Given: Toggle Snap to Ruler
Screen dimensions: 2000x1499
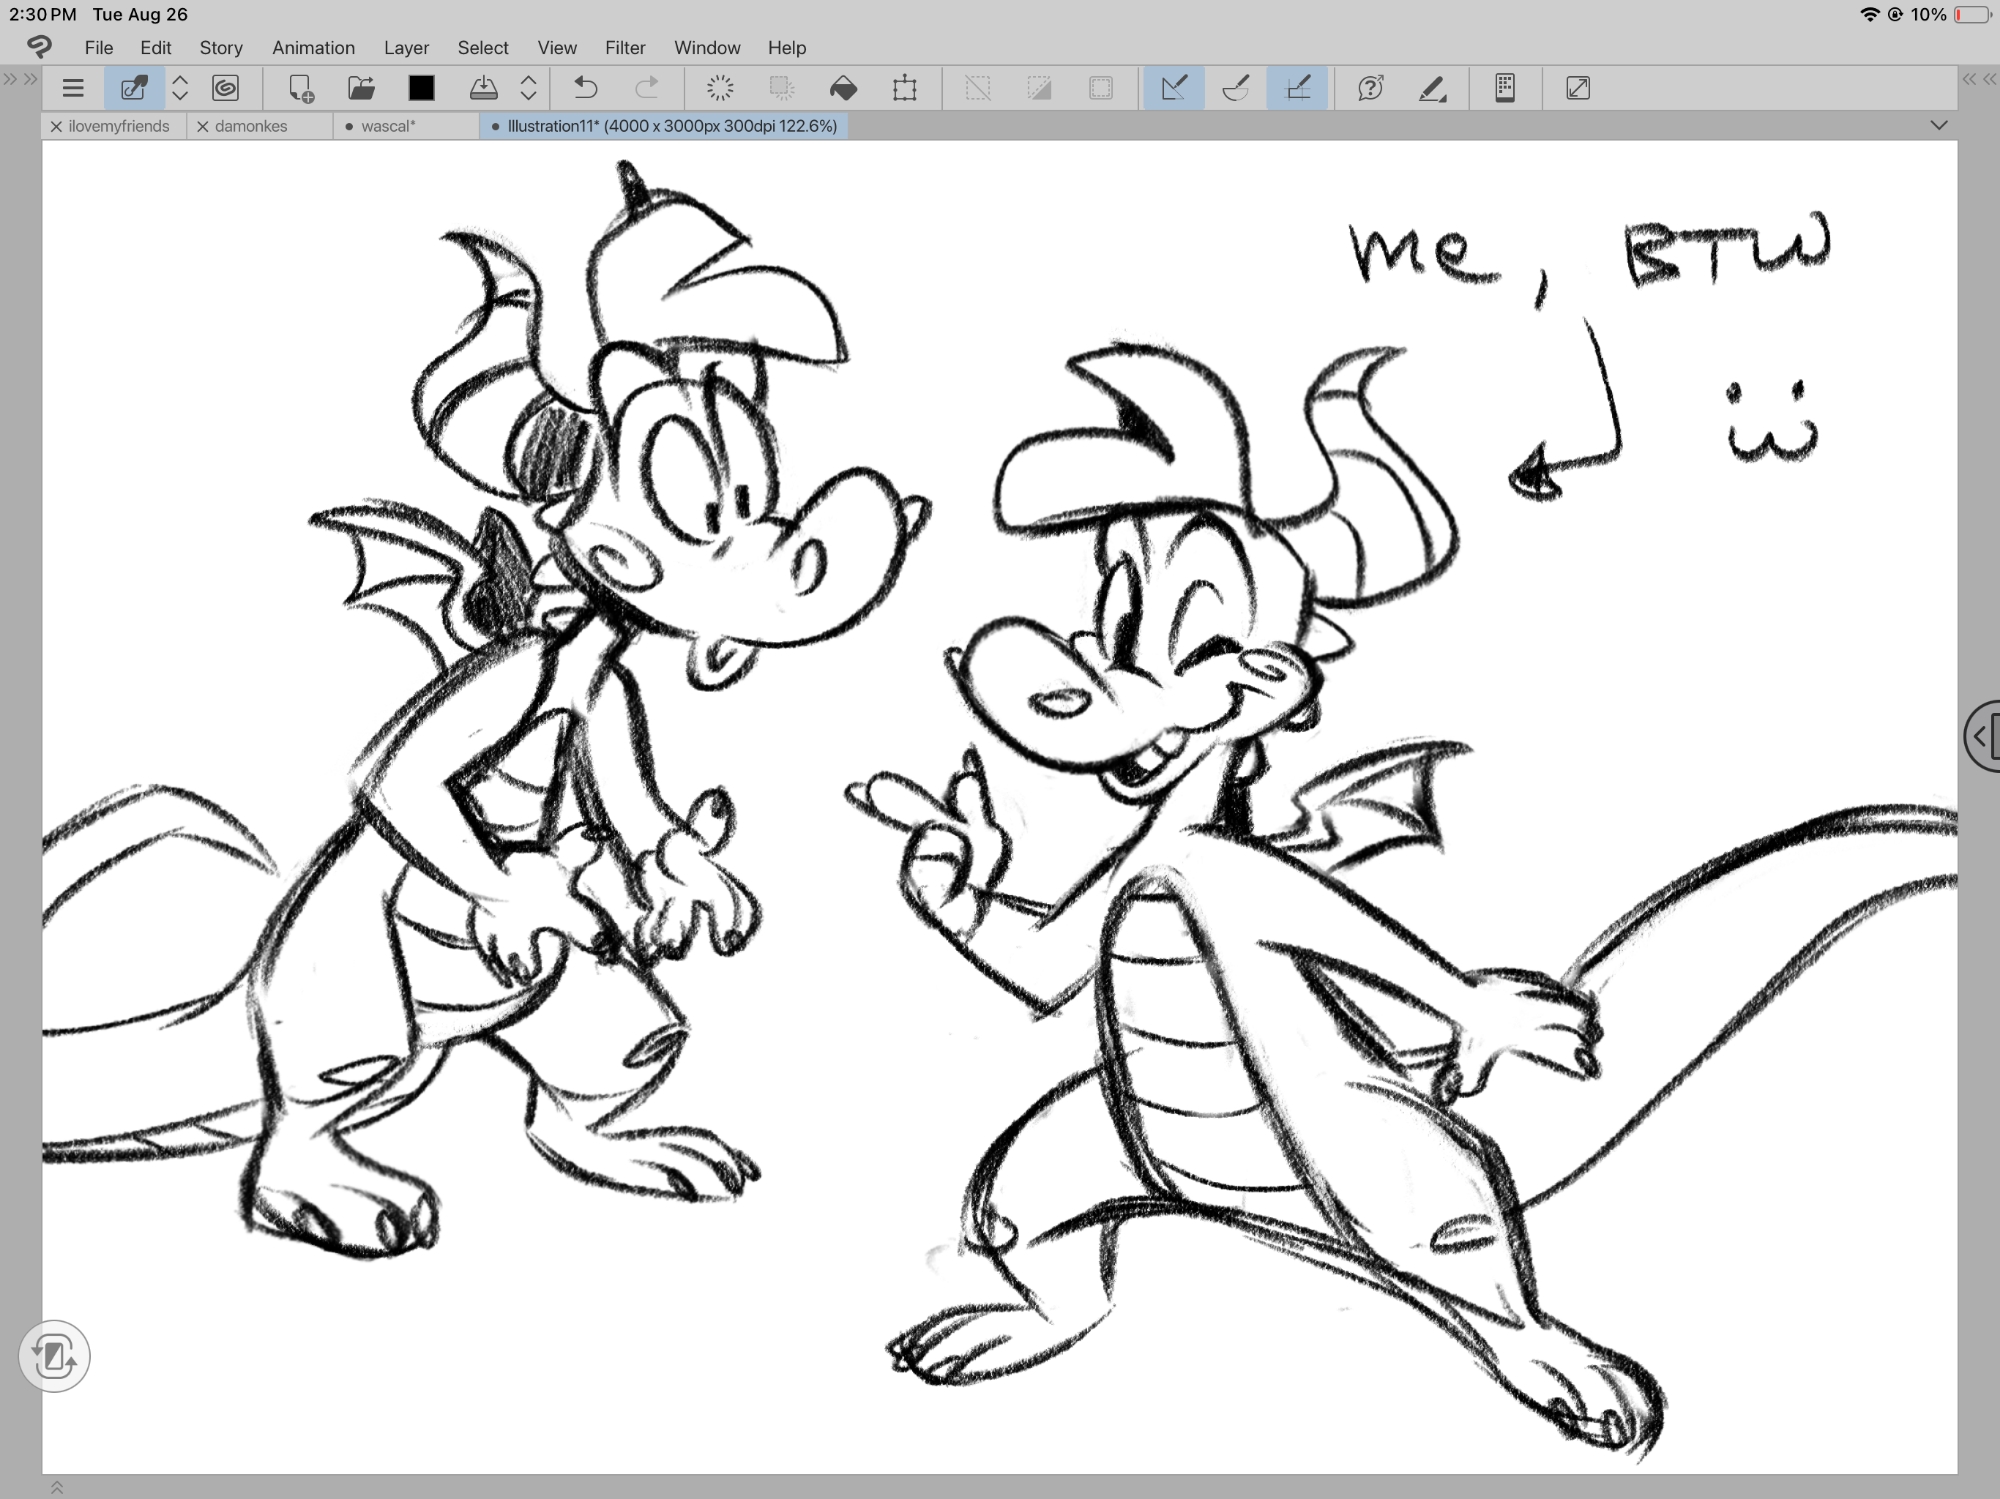Looking at the screenshot, I should pyautogui.click(x=1174, y=88).
